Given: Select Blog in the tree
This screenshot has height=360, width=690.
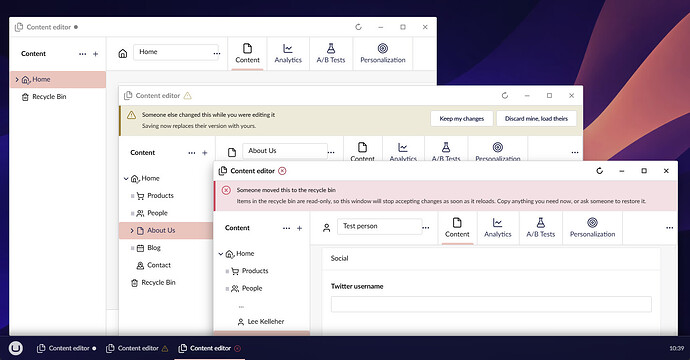Looking at the screenshot, I should click(x=154, y=248).
